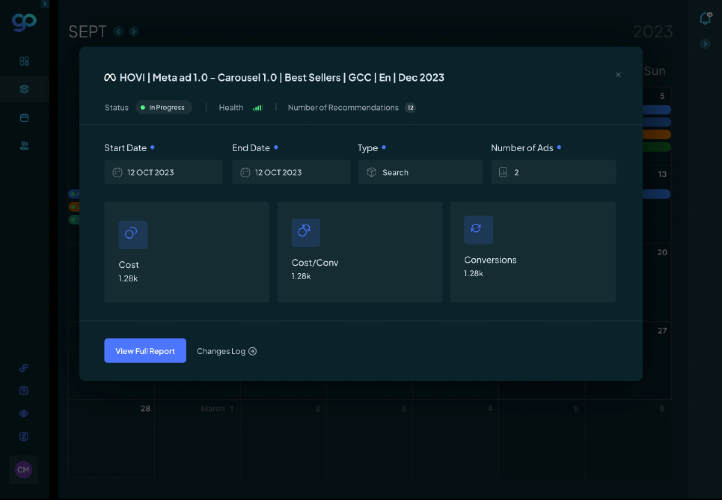Screen dimensions: 722x500
Task: Click the View Full Report button
Action: pyautogui.click(x=145, y=351)
